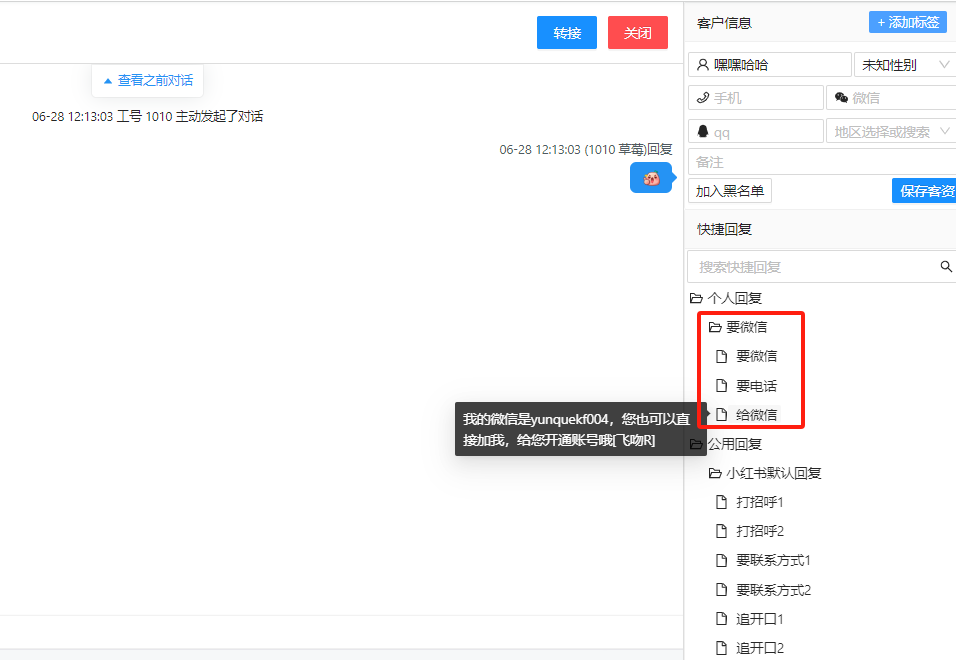Click the search magnifier icon in quick replies
The width and height of the screenshot is (956, 660).
click(946, 267)
